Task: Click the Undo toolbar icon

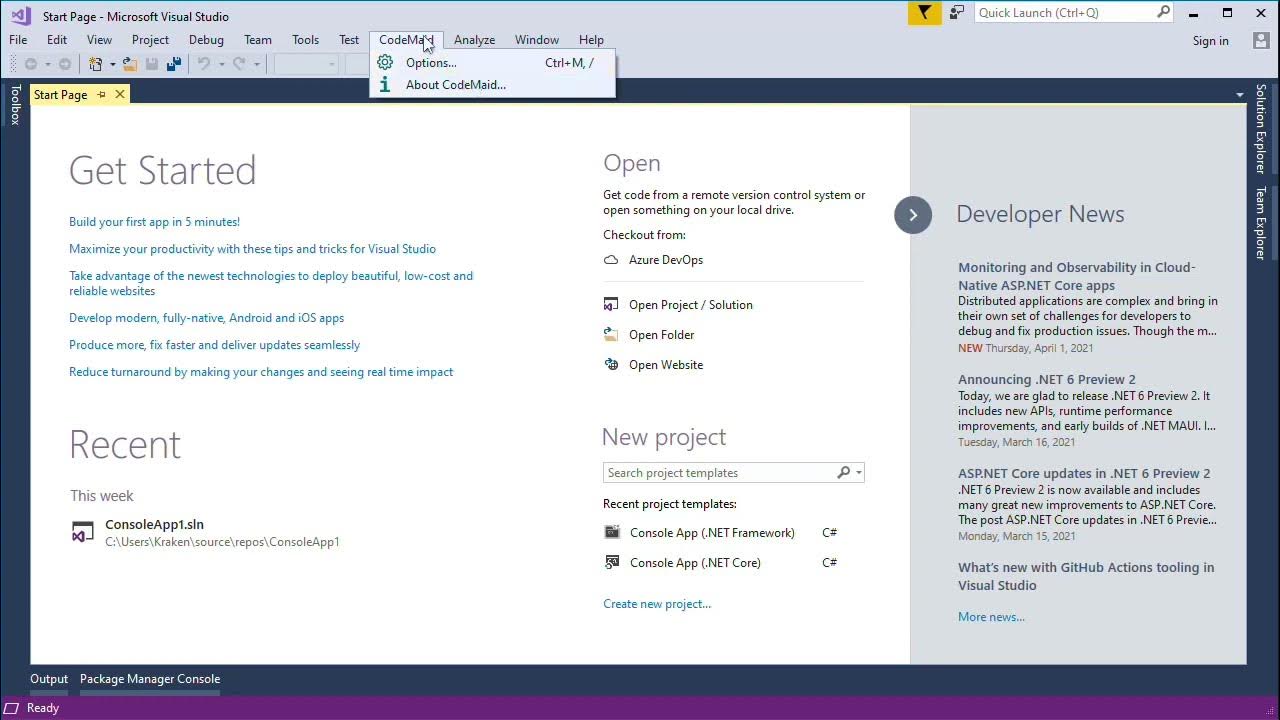Action: click(x=204, y=64)
